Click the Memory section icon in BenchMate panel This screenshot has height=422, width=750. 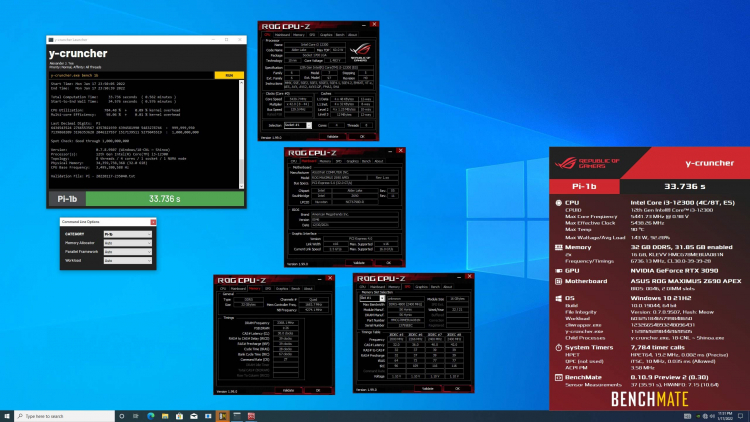tap(557, 246)
